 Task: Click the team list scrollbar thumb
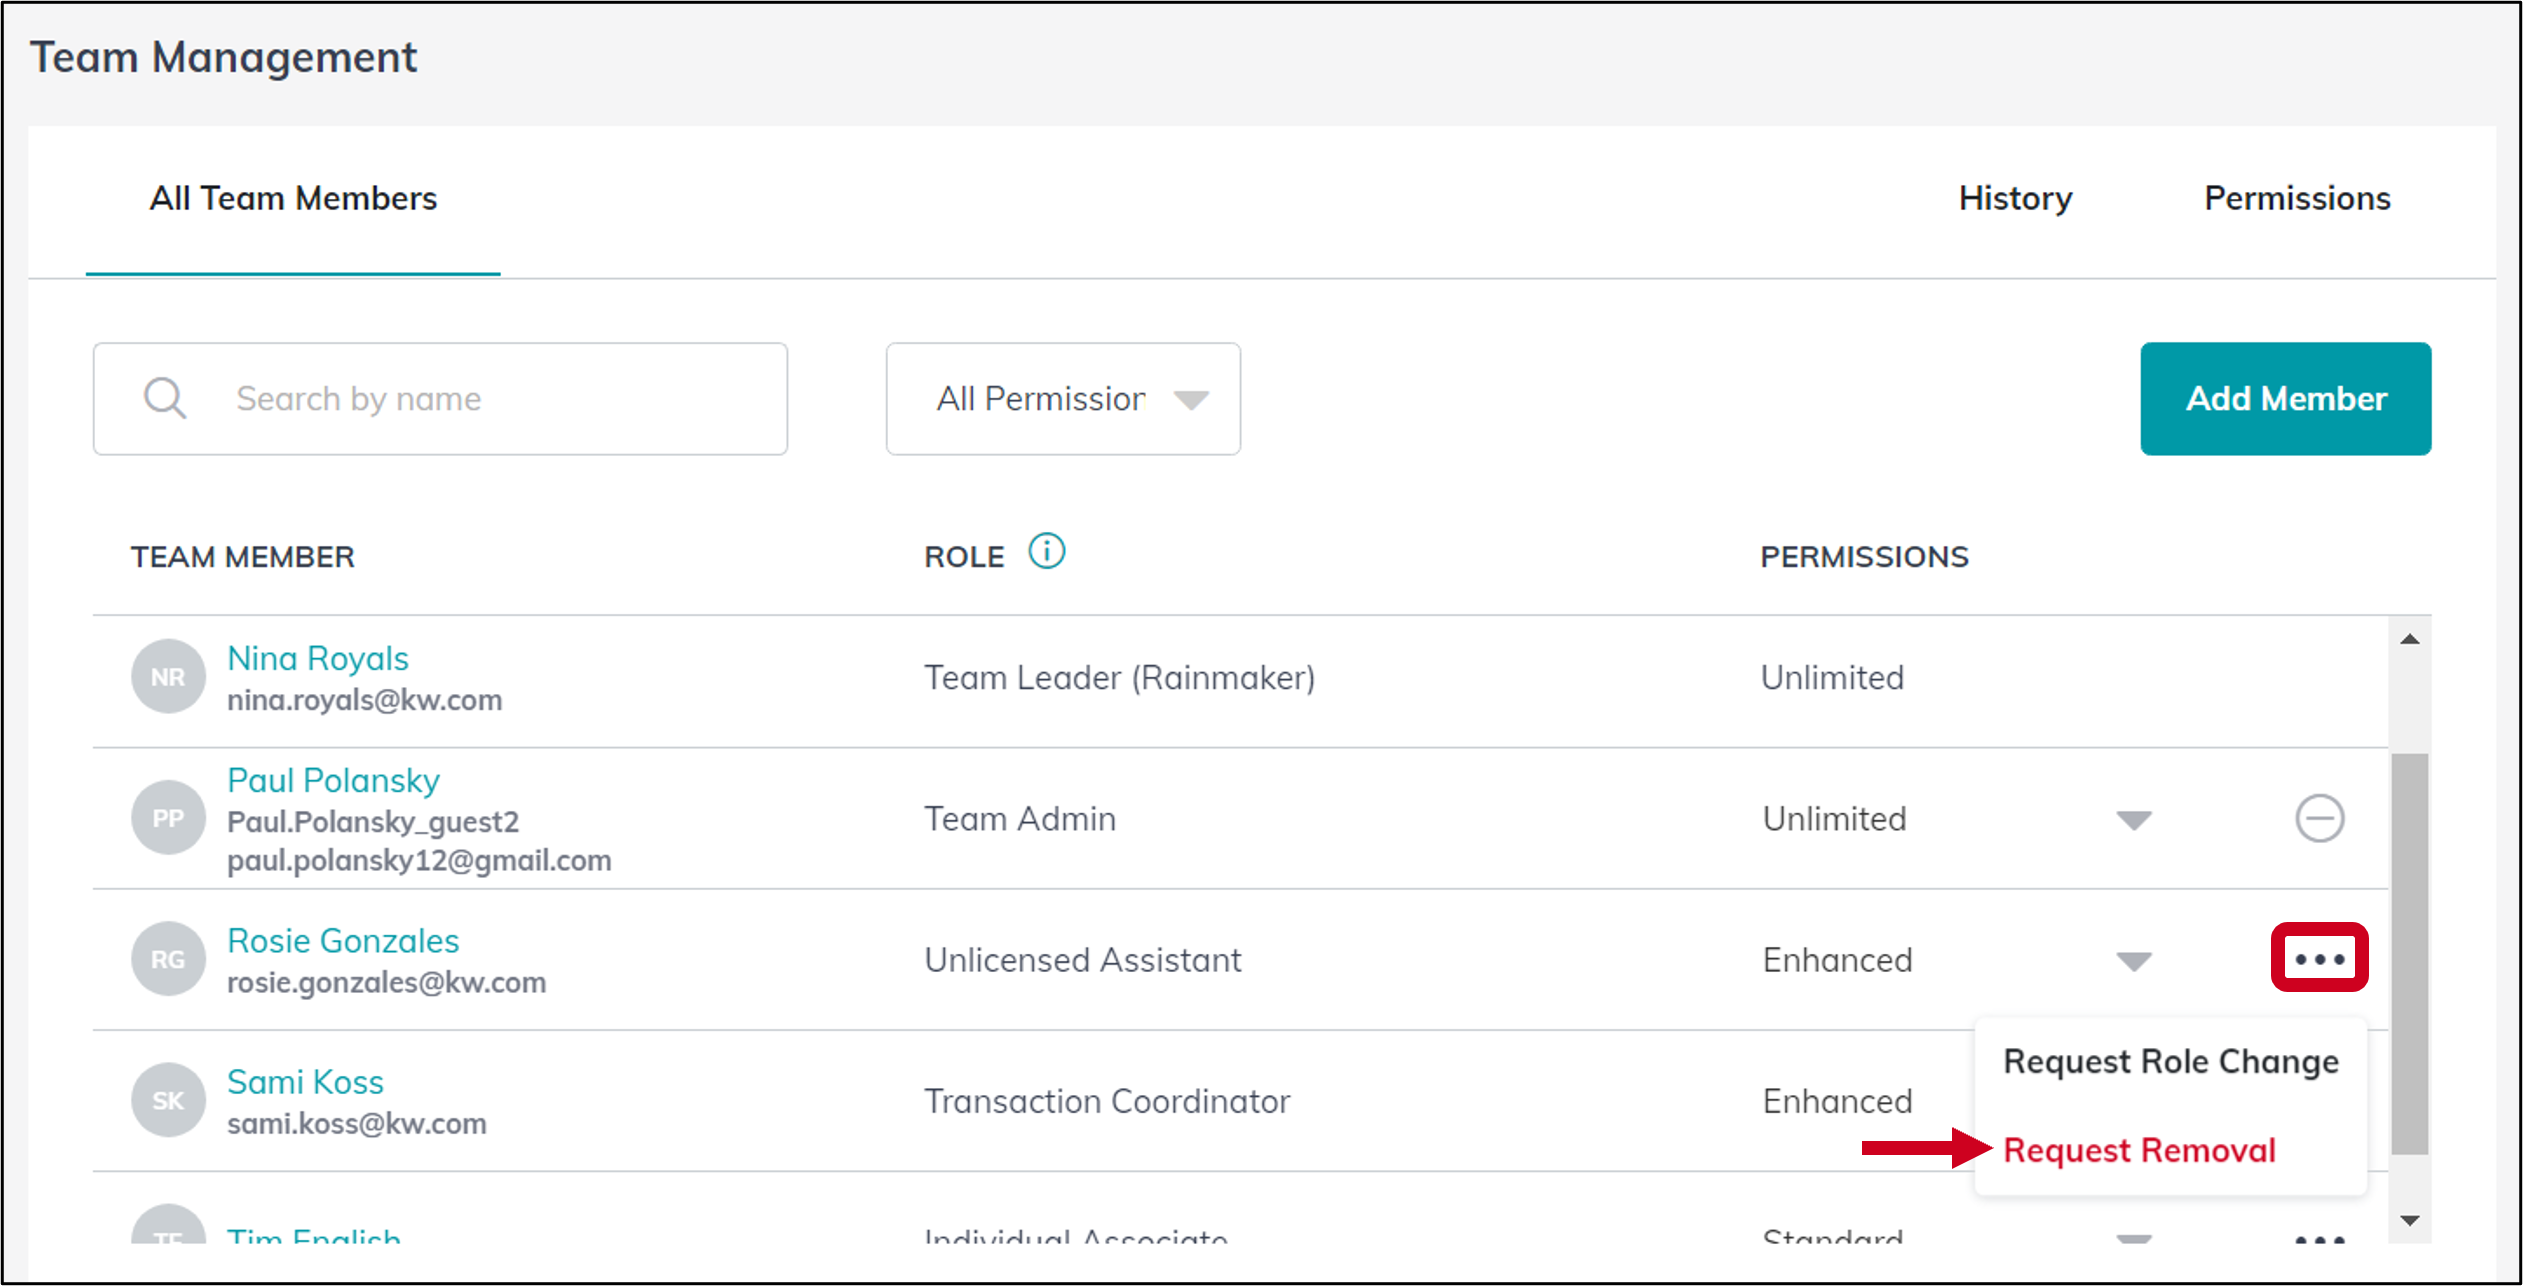2410,952
